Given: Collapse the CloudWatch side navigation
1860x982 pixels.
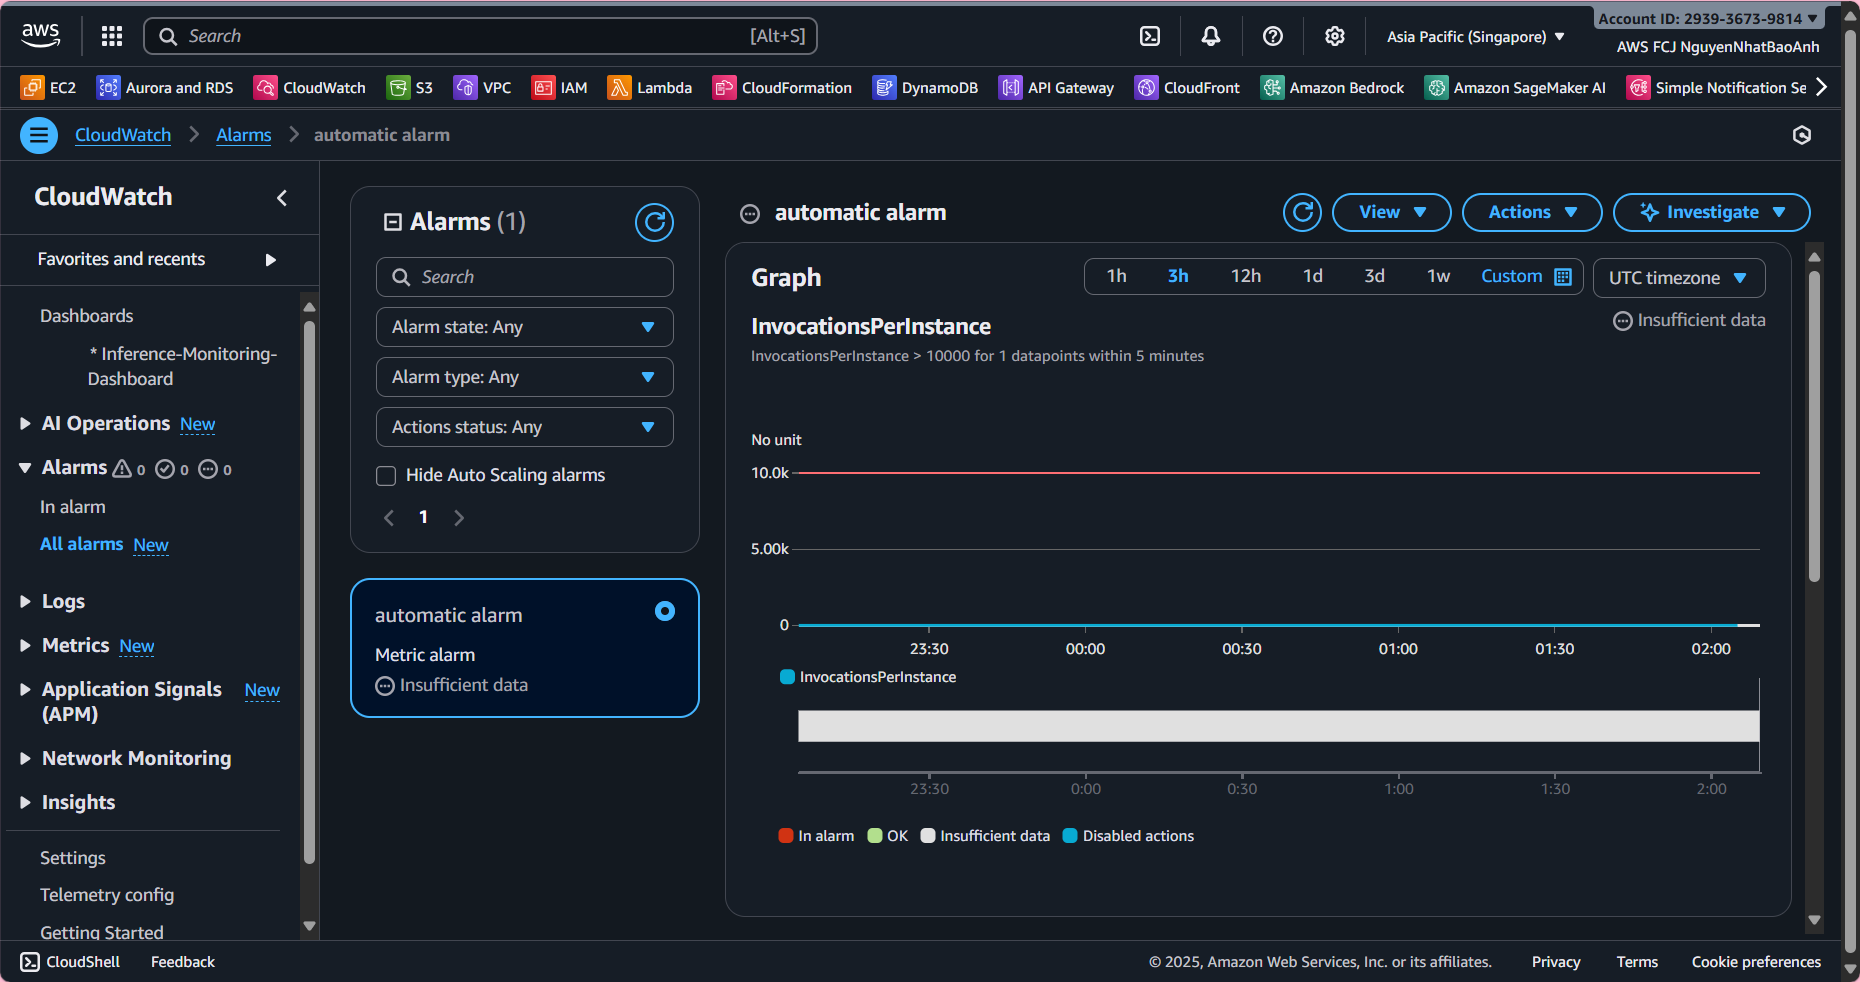Looking at the screenshot, I should click(282, 198).
